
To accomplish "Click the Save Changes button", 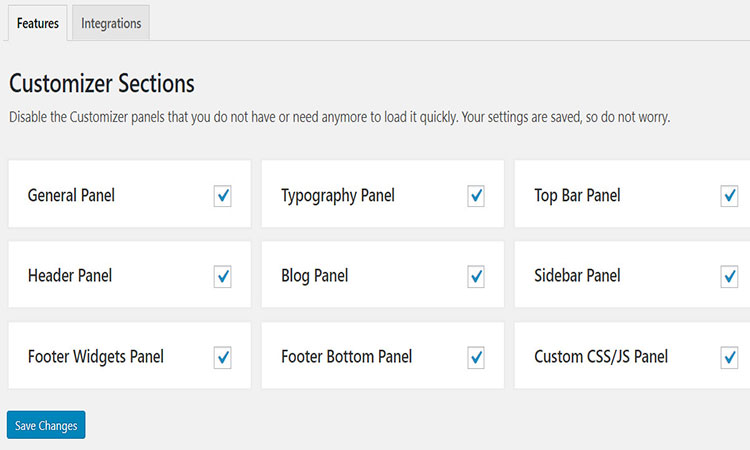I will (x=46, y=425).
